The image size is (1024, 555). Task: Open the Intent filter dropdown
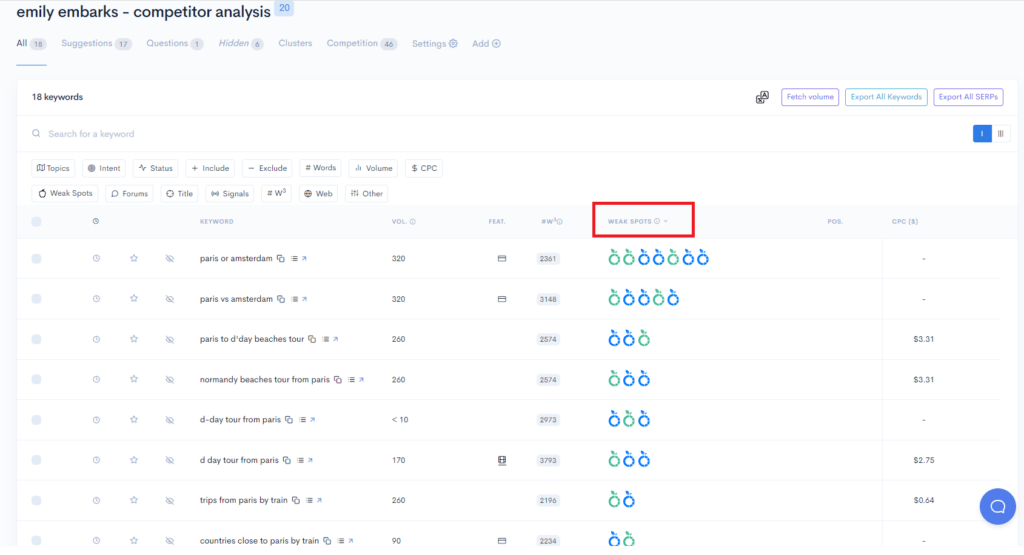click(x=103, y=168)
